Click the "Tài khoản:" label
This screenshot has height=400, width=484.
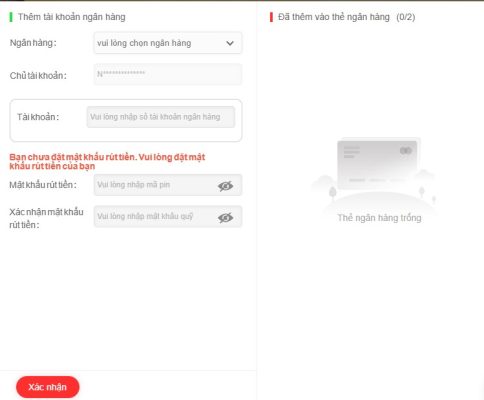point(38,117)
